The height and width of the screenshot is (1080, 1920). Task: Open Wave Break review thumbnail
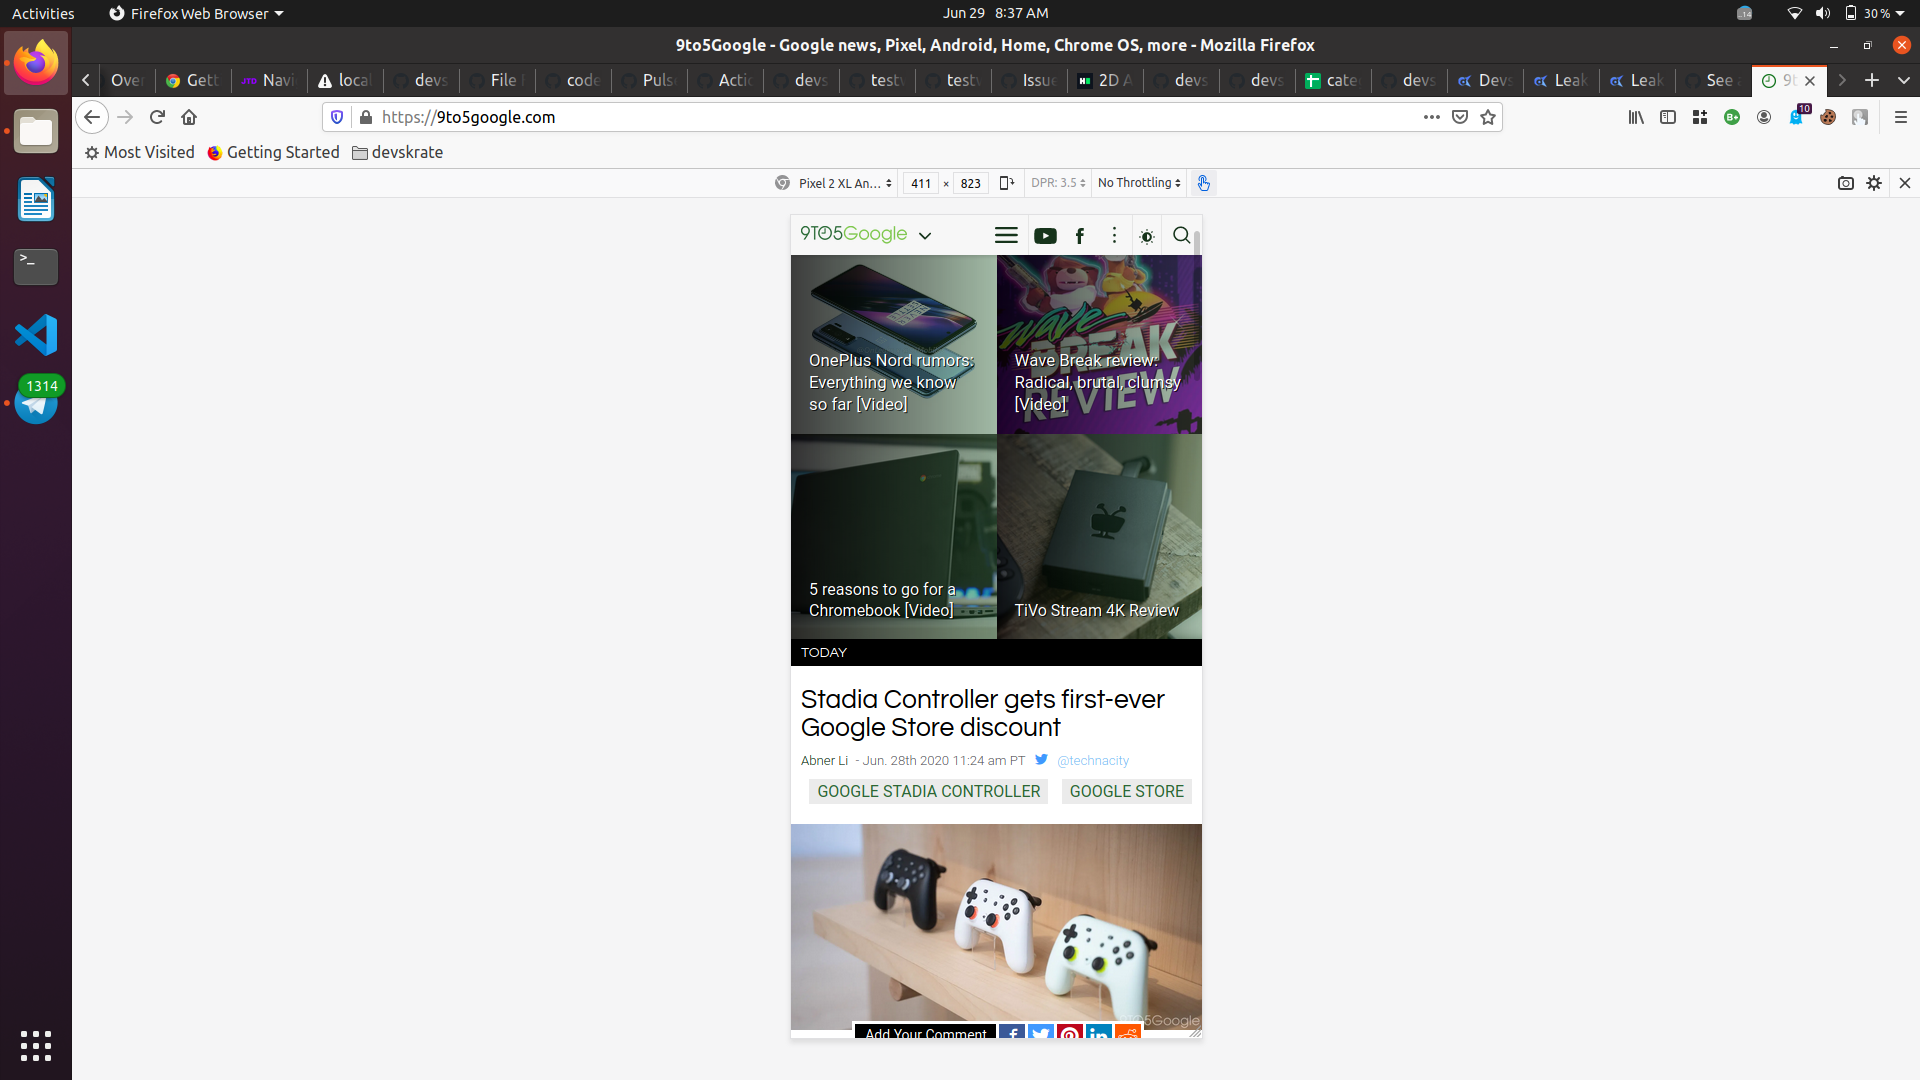(1099, 344)
